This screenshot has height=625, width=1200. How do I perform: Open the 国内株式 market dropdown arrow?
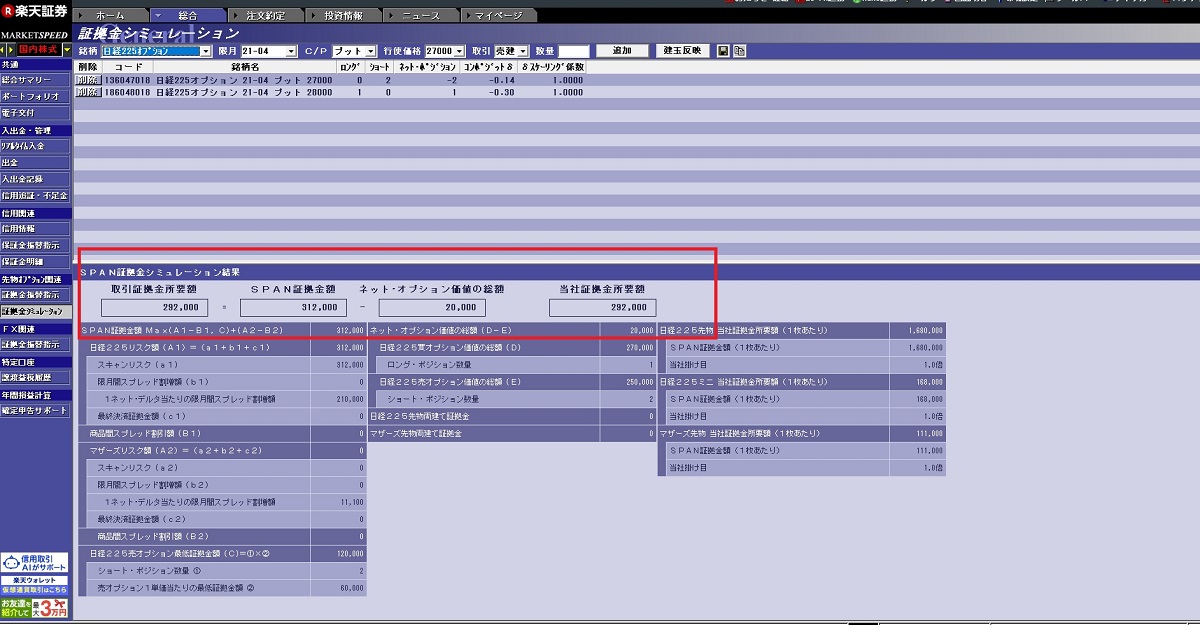coord(67,49)
